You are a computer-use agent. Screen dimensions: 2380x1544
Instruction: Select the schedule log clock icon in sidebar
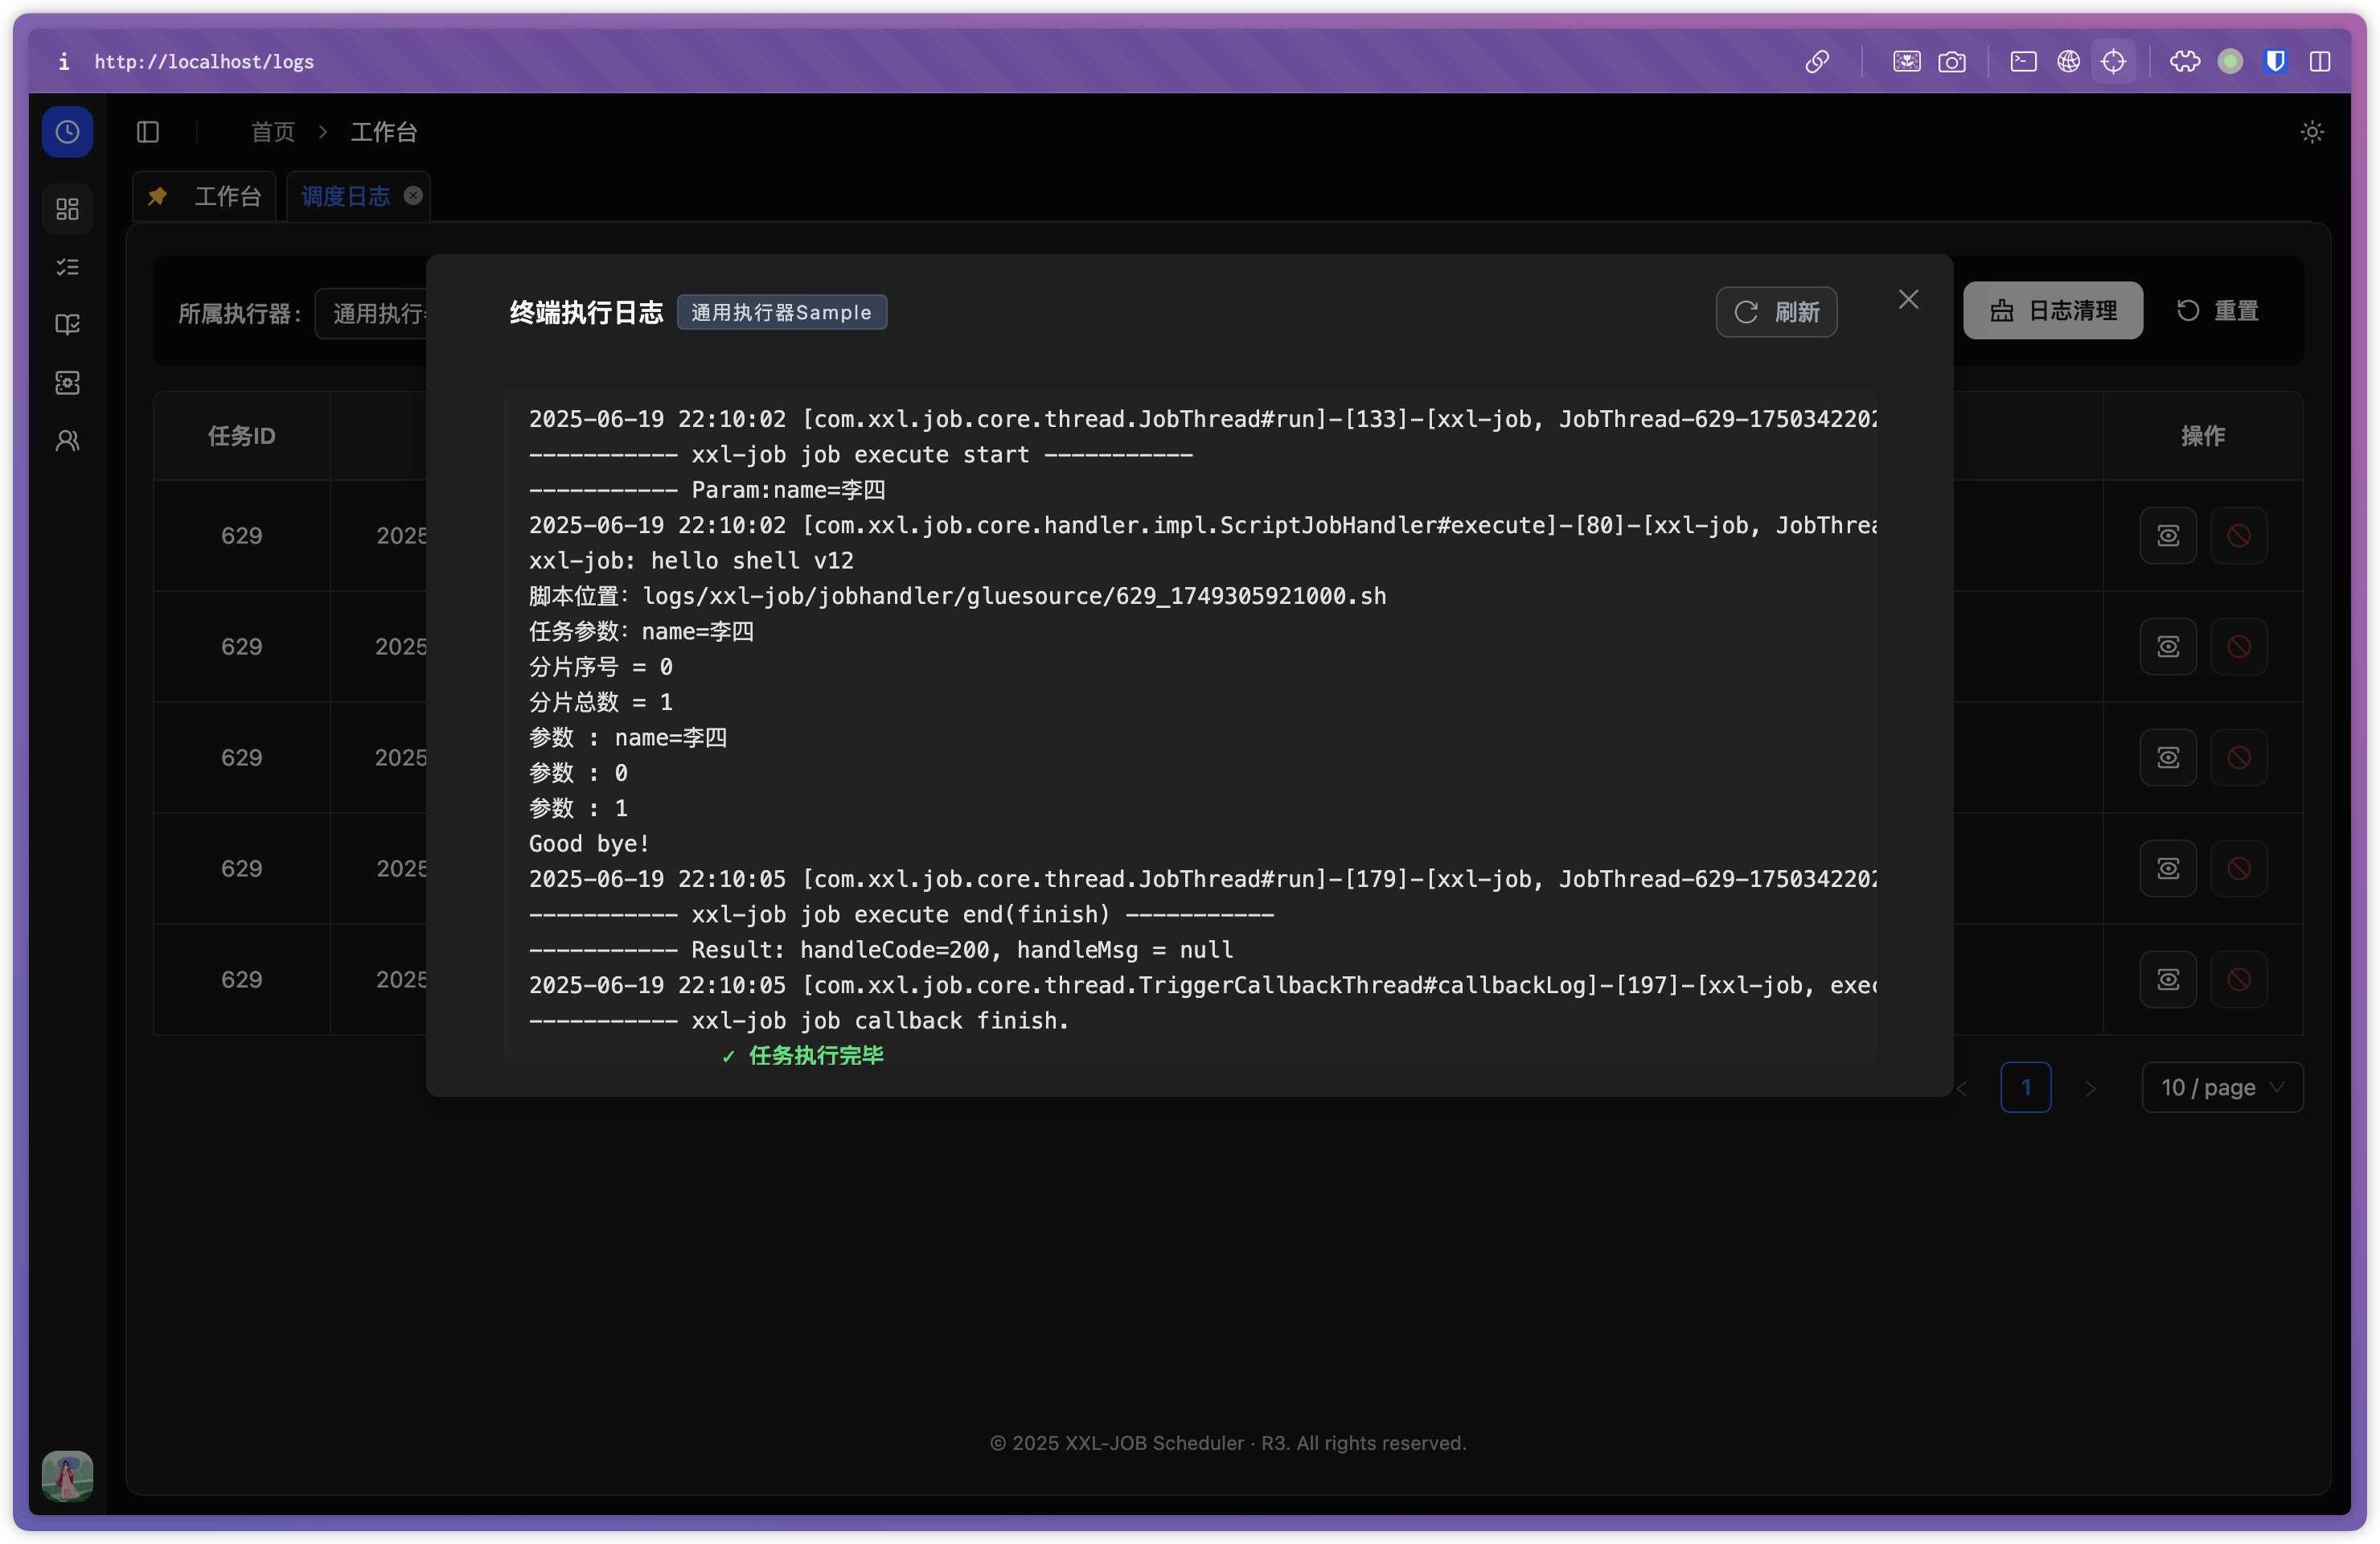pyautogui.click(x=67, y=131)
